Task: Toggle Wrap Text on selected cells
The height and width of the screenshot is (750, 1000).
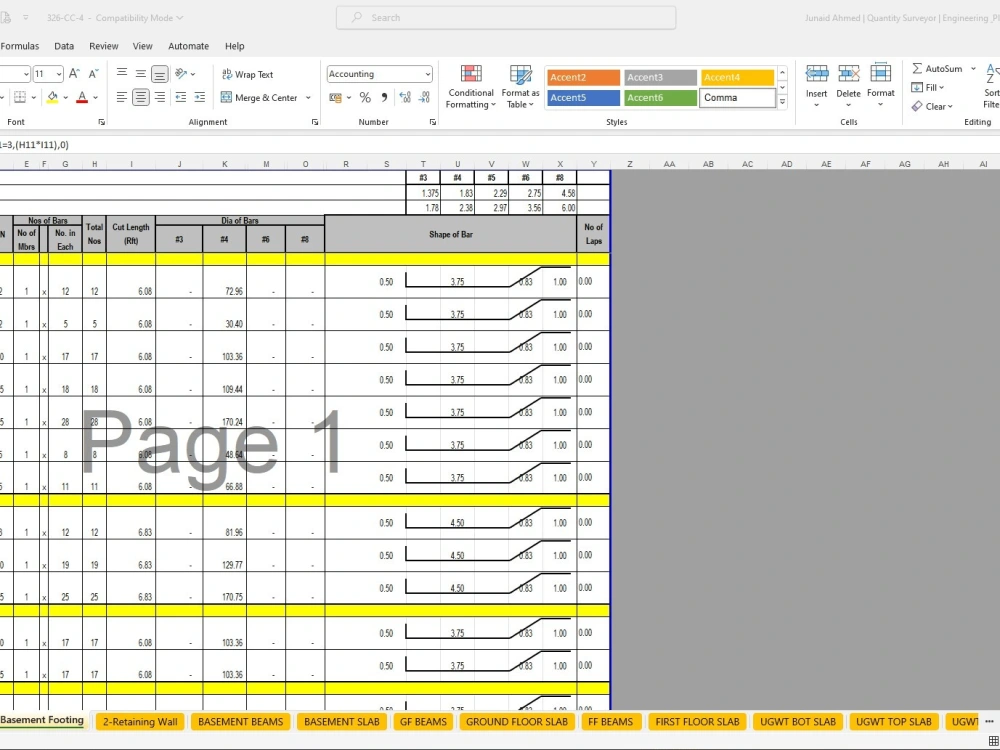Action: tap(246, 74)
